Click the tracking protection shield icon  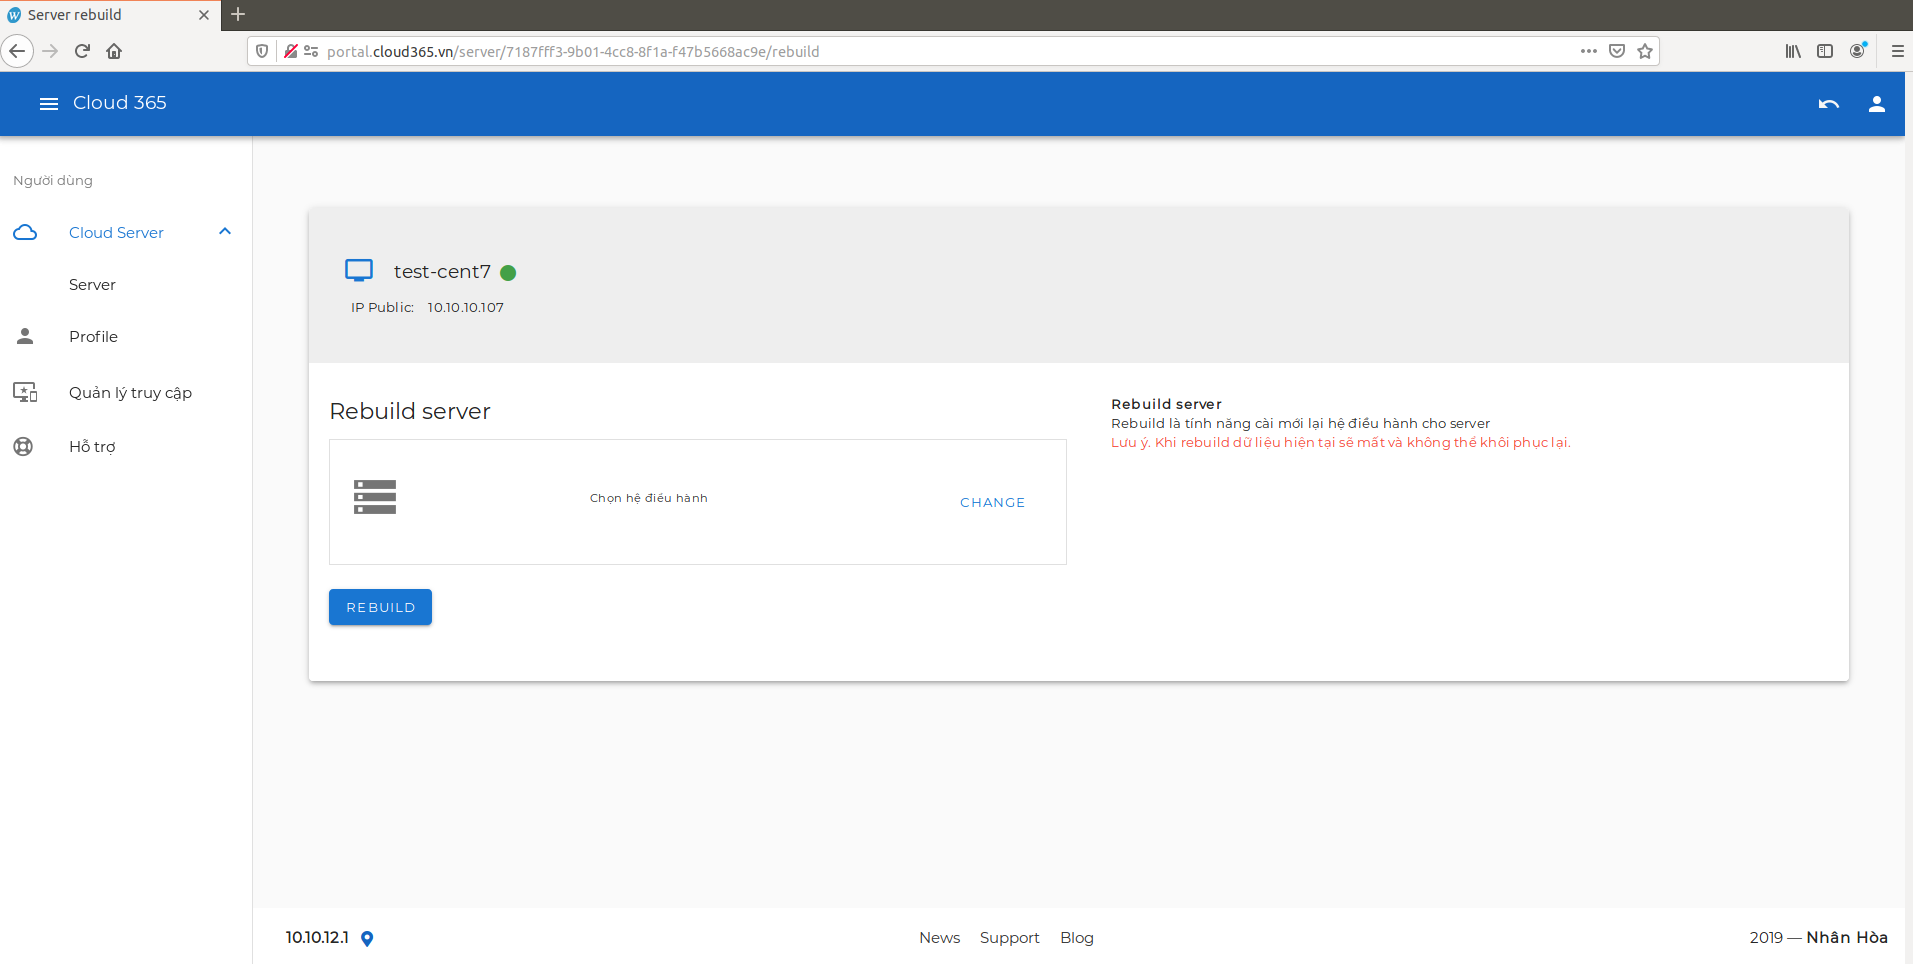click(x=262, y=51)
